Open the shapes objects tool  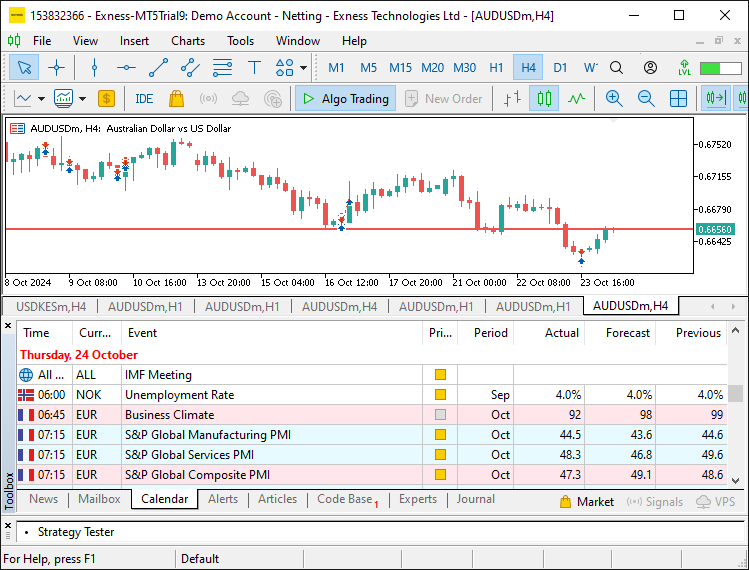[x=285, y=67]
